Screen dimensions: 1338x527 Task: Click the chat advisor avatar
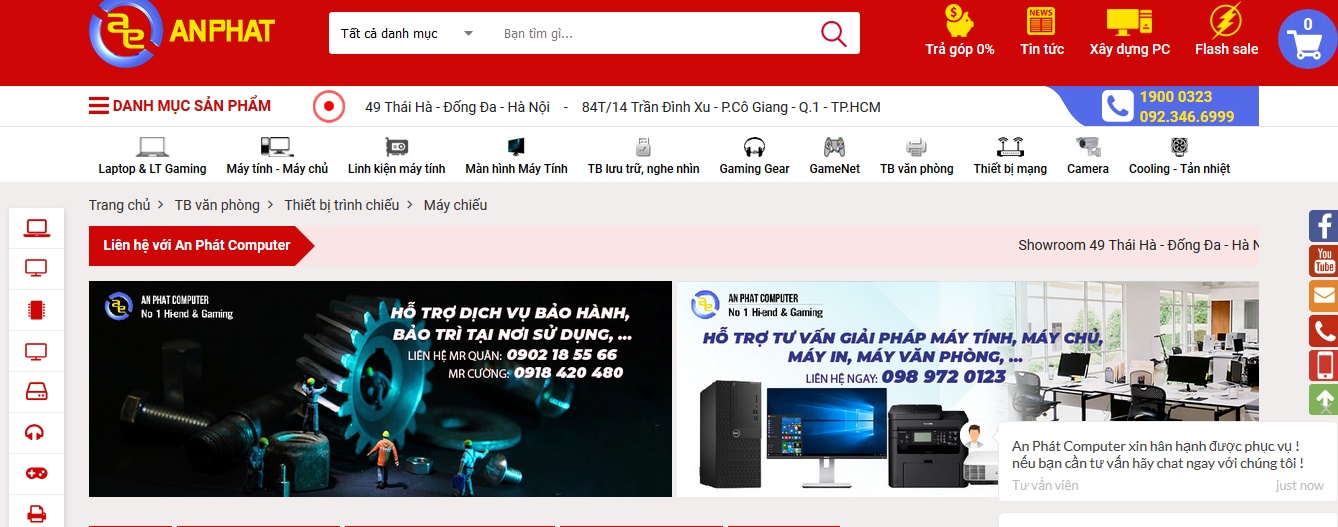click(971, 436)
